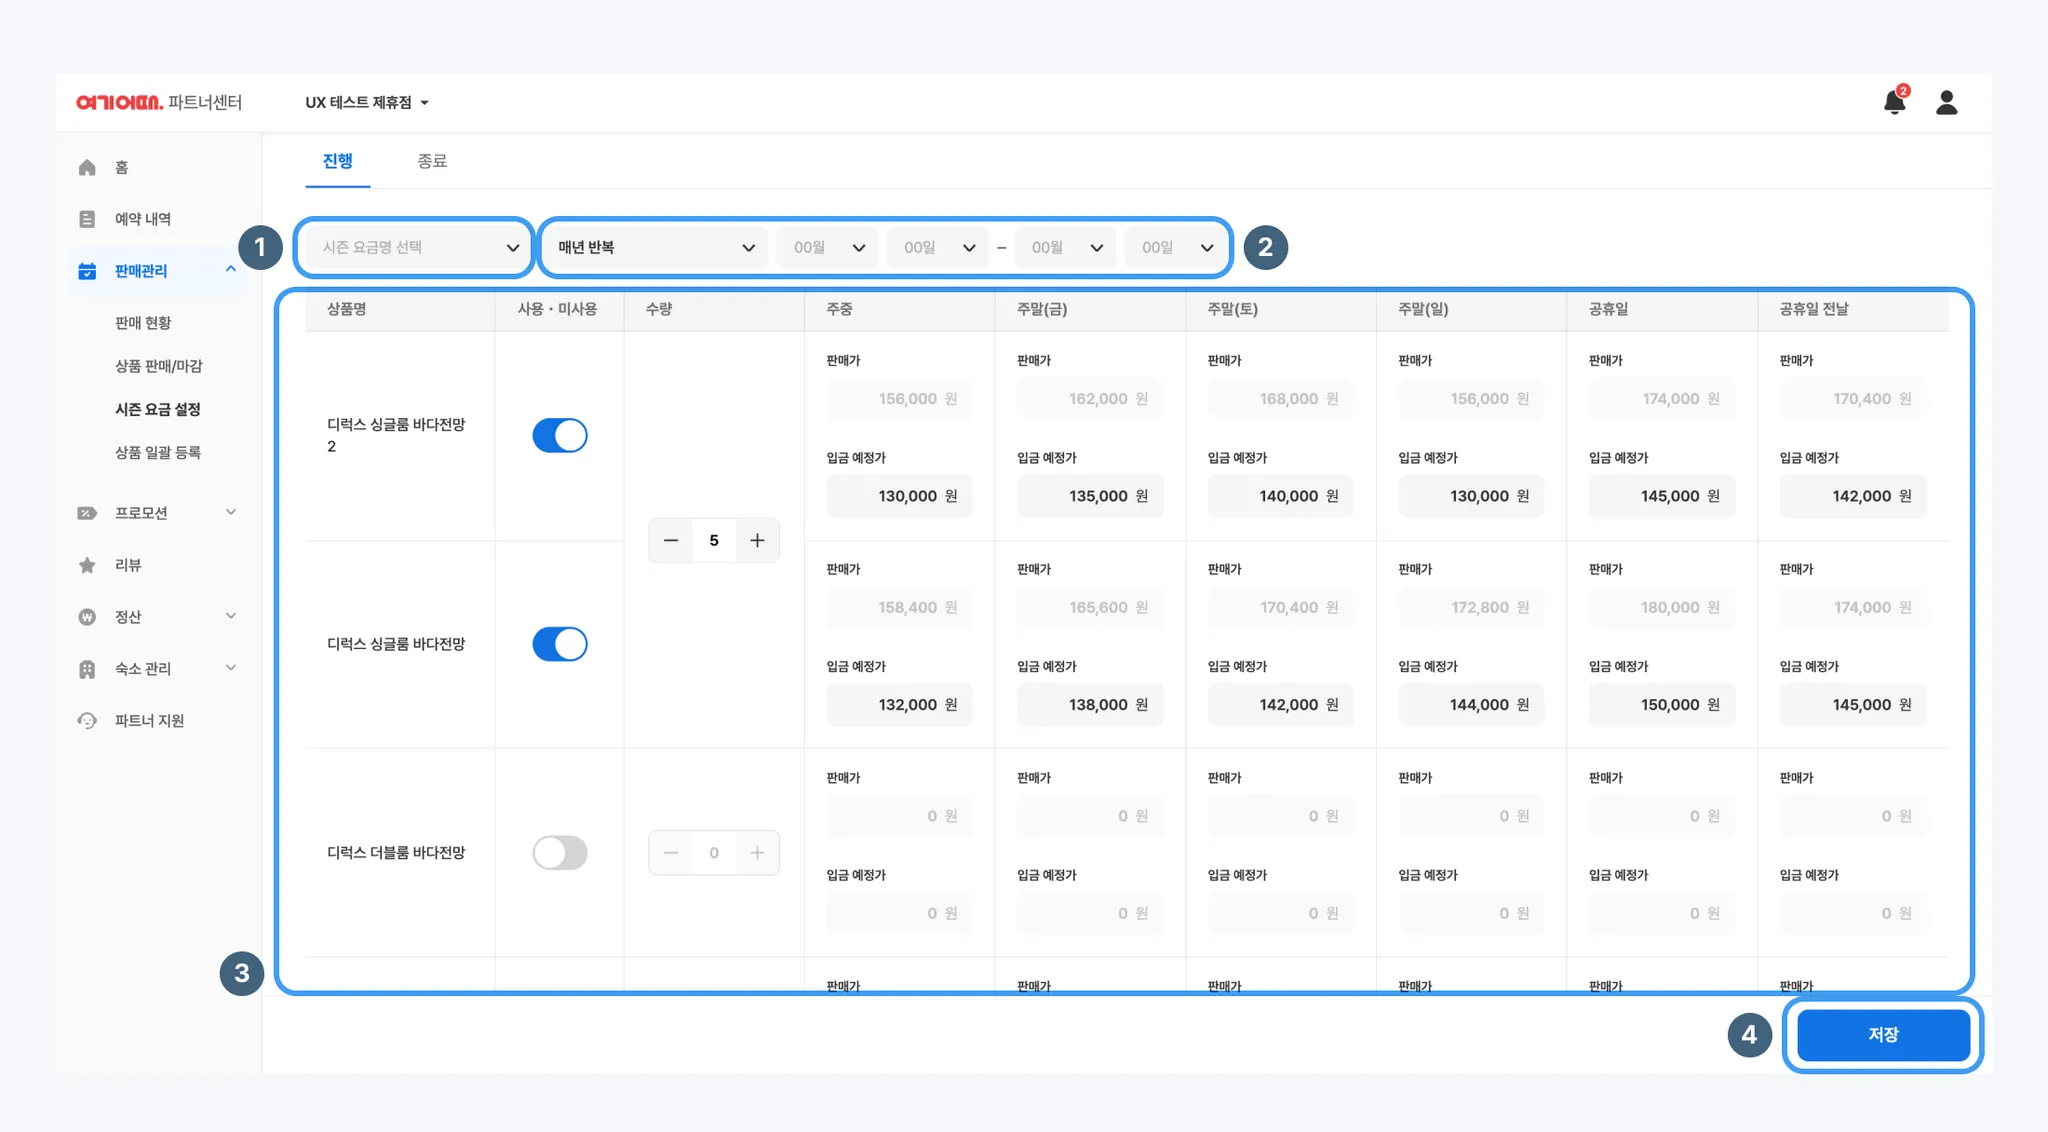This screenshot has height=1132, width=2048.
Task: Click the 예약 내역 document icon
Action: 87,219
